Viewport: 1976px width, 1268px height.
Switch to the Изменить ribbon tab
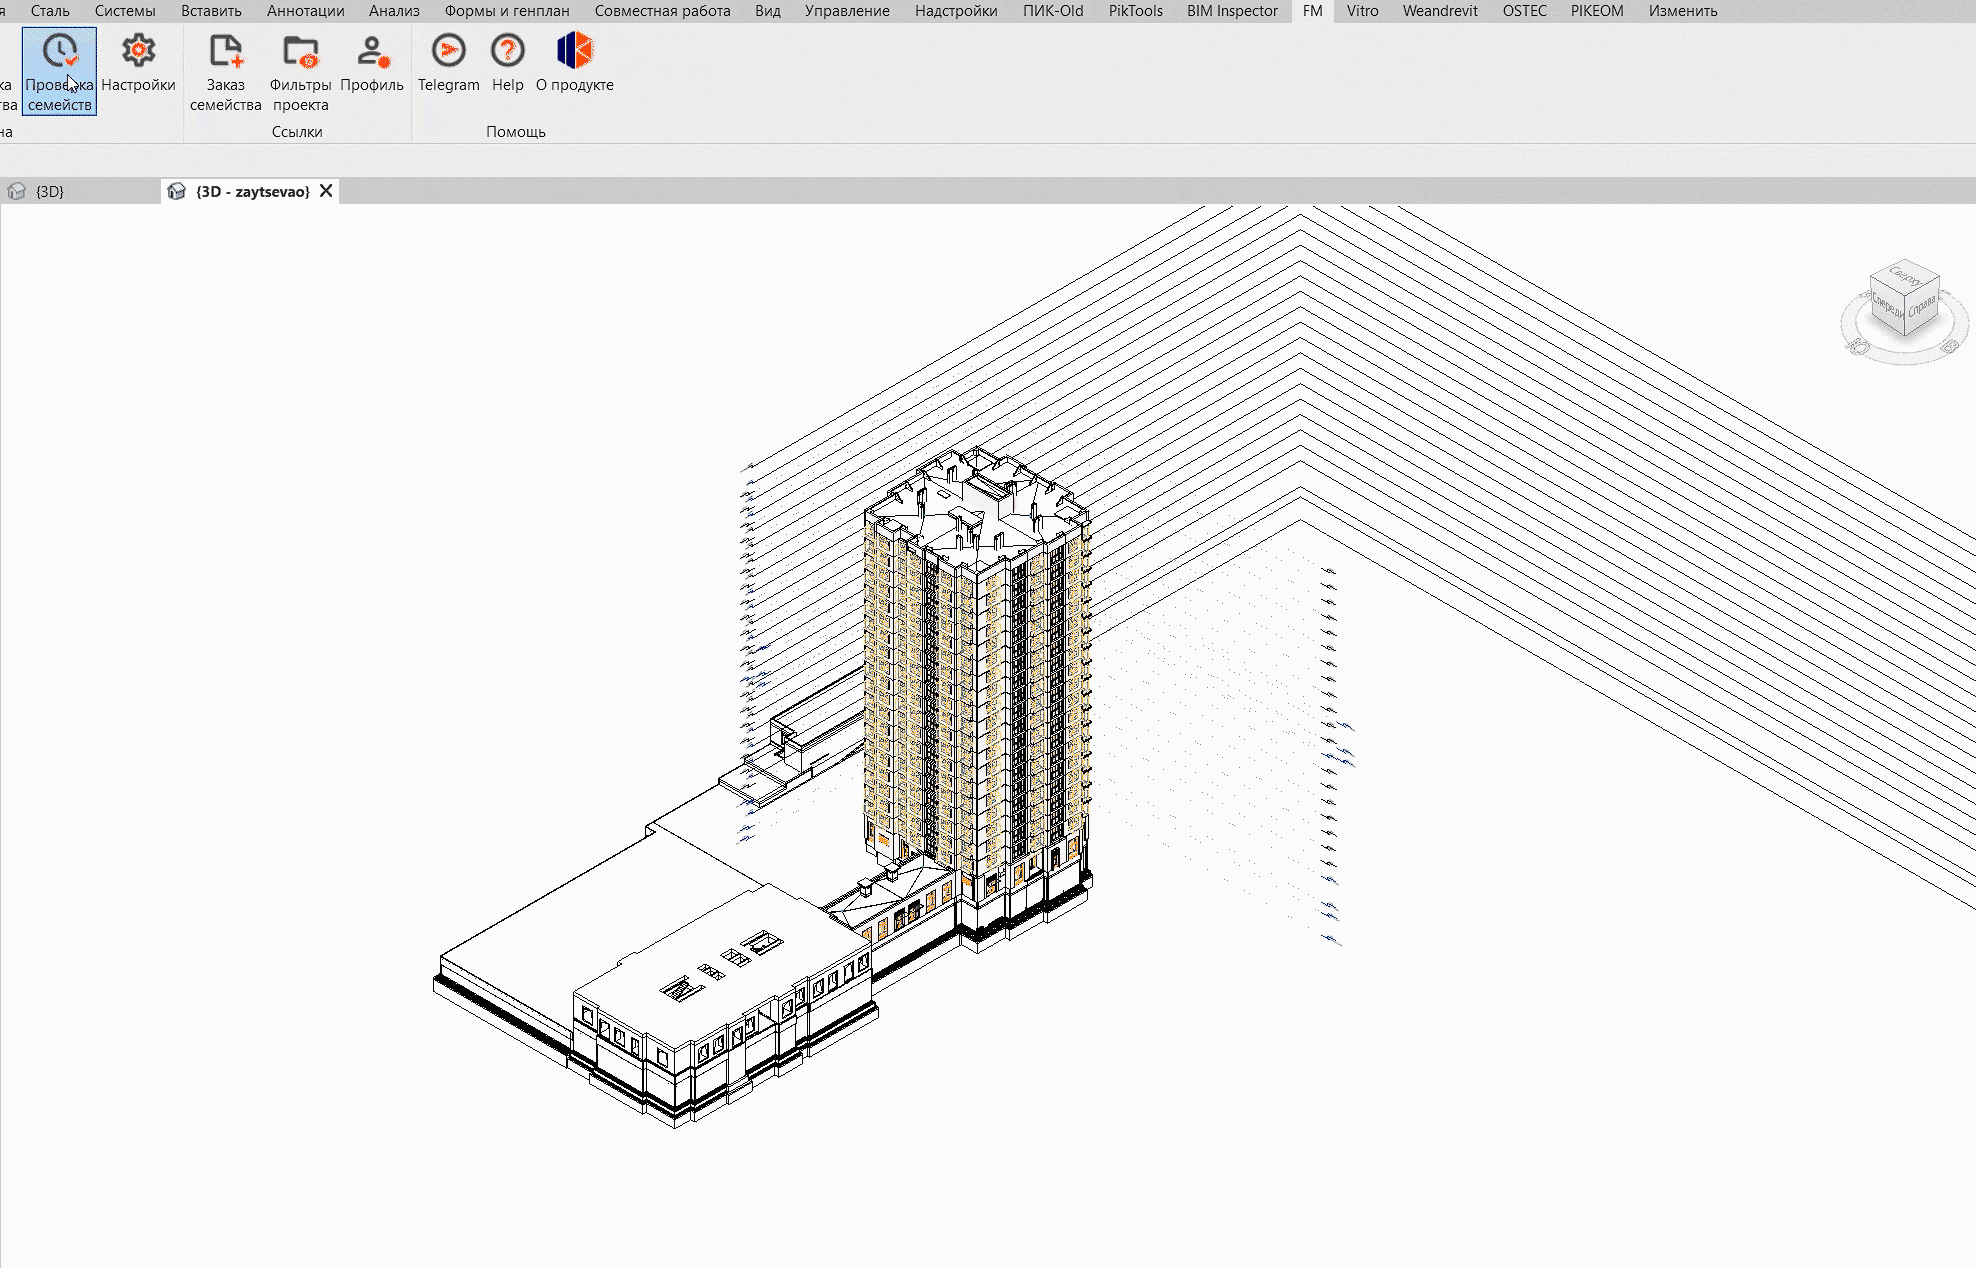[x=1683, y=11]
